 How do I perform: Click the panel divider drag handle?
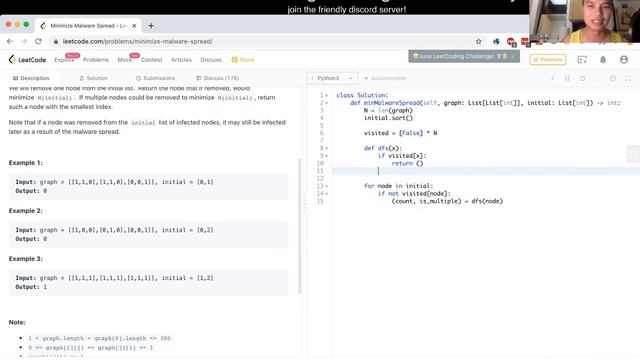[x=304, y=202]
